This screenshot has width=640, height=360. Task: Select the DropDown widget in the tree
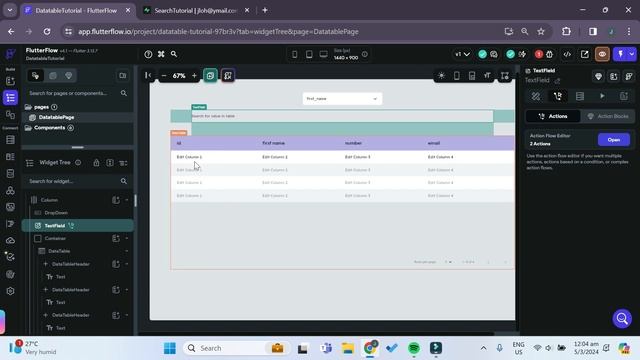(56, 213)
